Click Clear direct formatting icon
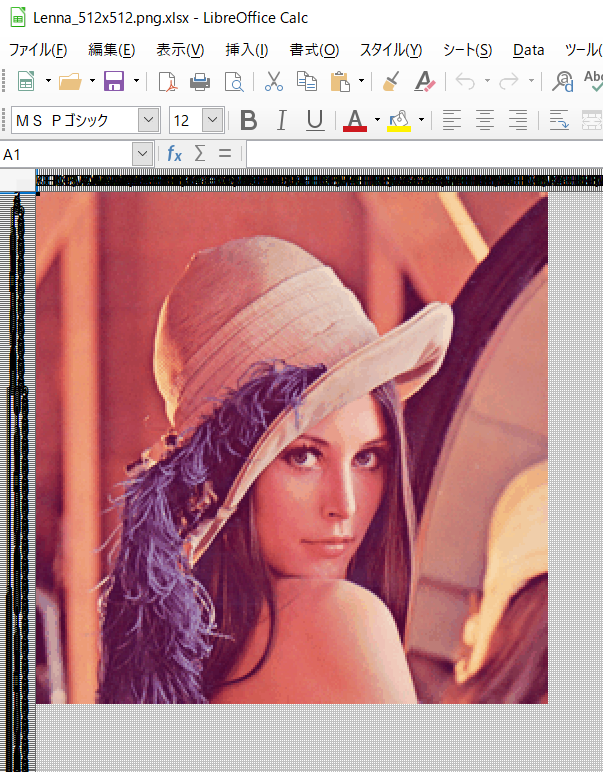This screenshot has height=772, width=603. tap(424, 81)
